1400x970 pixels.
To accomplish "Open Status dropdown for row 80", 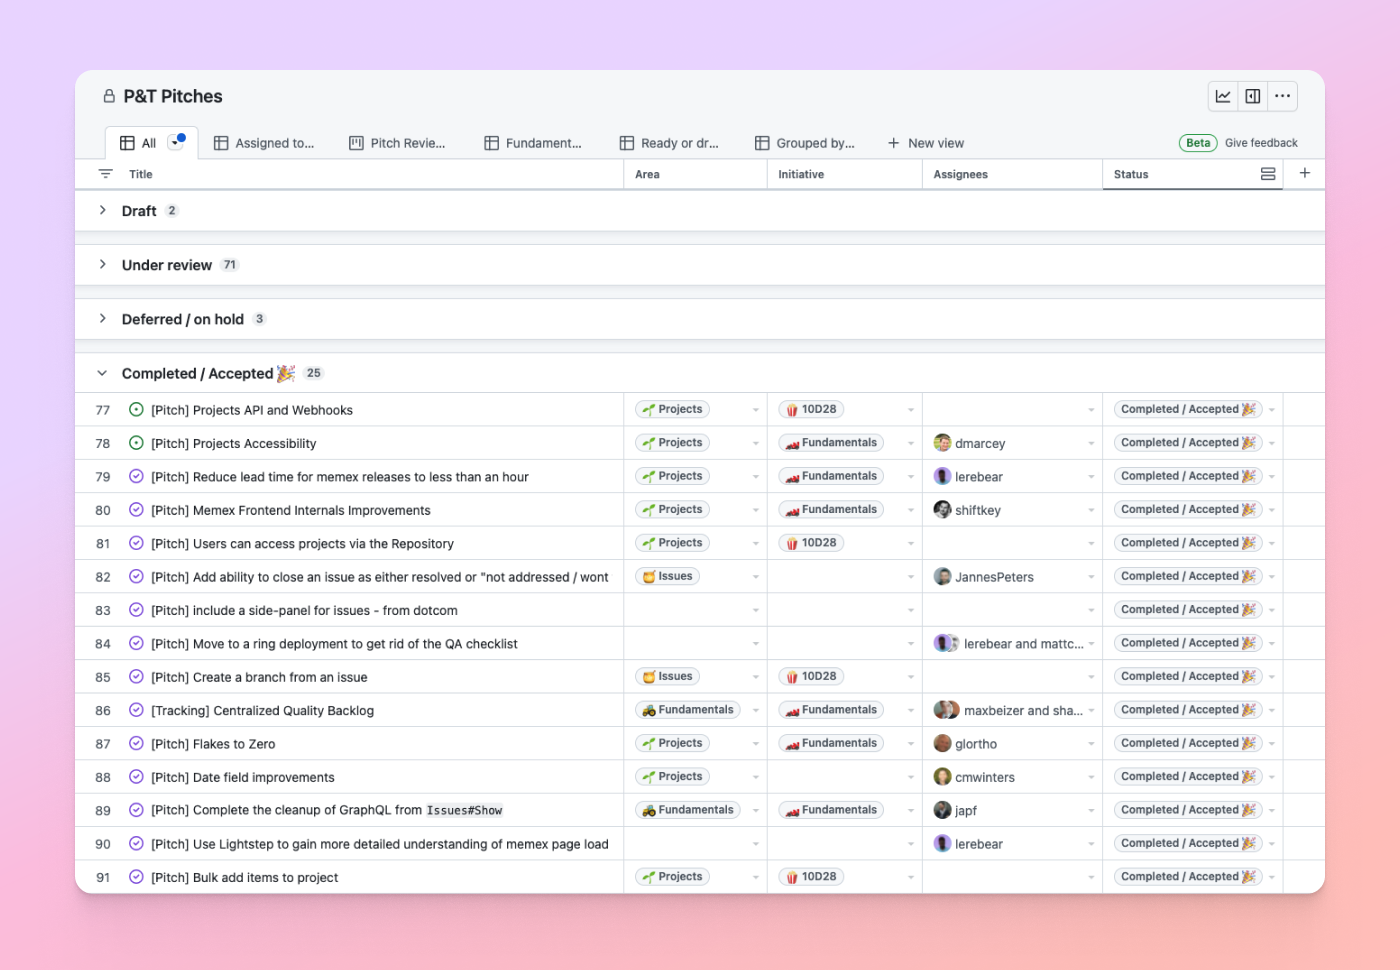I will (x=1271, y=510).
